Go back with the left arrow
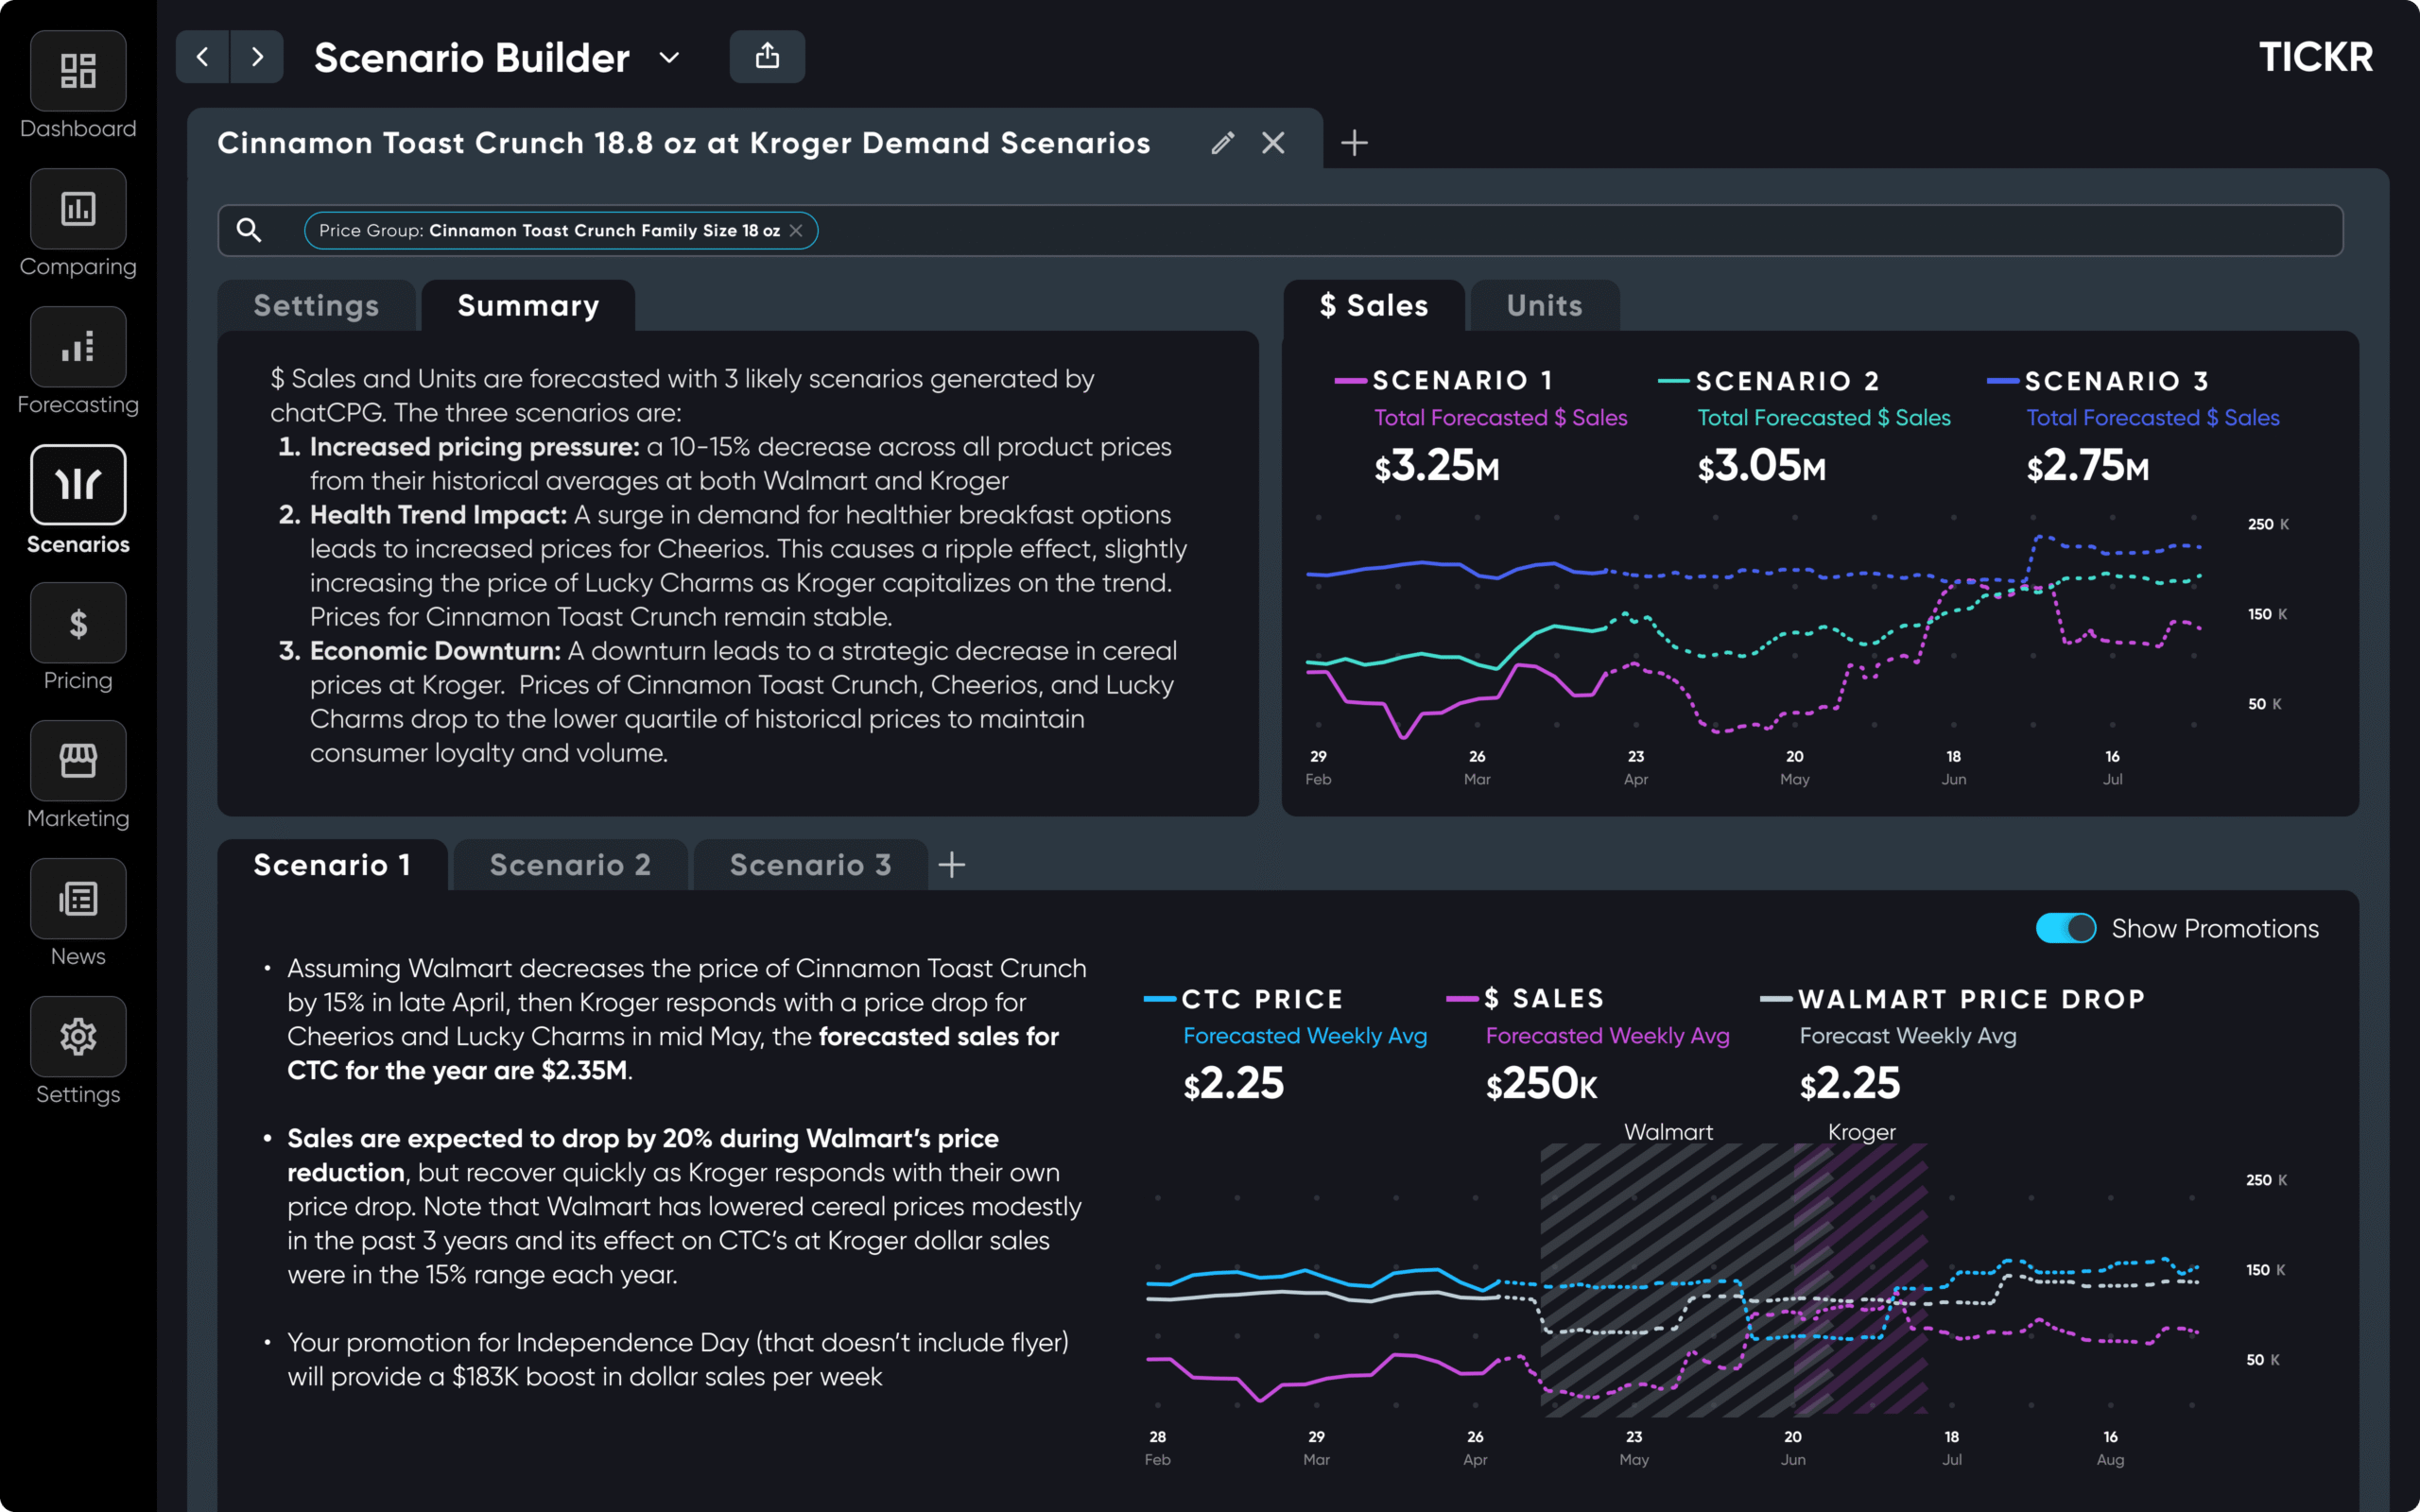 pyautogui.click(x=203, y=57)
